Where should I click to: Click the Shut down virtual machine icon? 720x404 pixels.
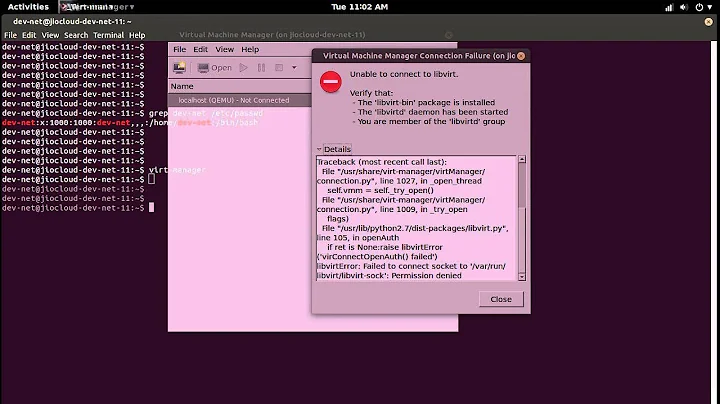pyautogui.click(x=279, y=67)
